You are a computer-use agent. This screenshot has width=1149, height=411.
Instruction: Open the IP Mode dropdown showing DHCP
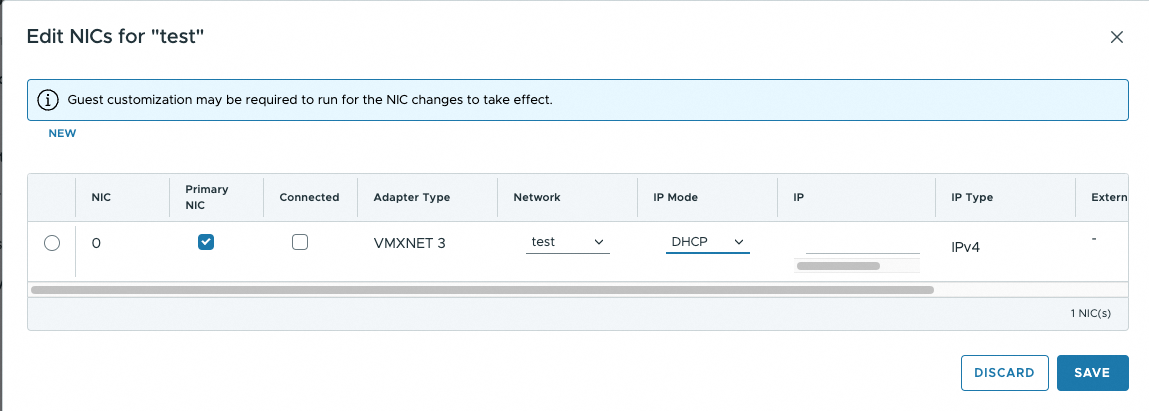(x=707, y=242)
